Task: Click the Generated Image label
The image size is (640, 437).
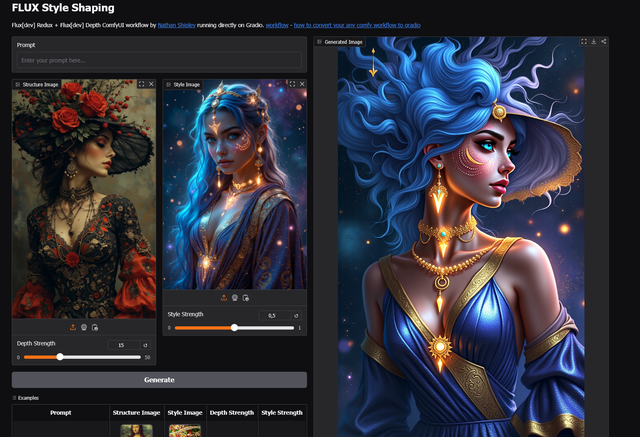Action: (x=340, y=42)
